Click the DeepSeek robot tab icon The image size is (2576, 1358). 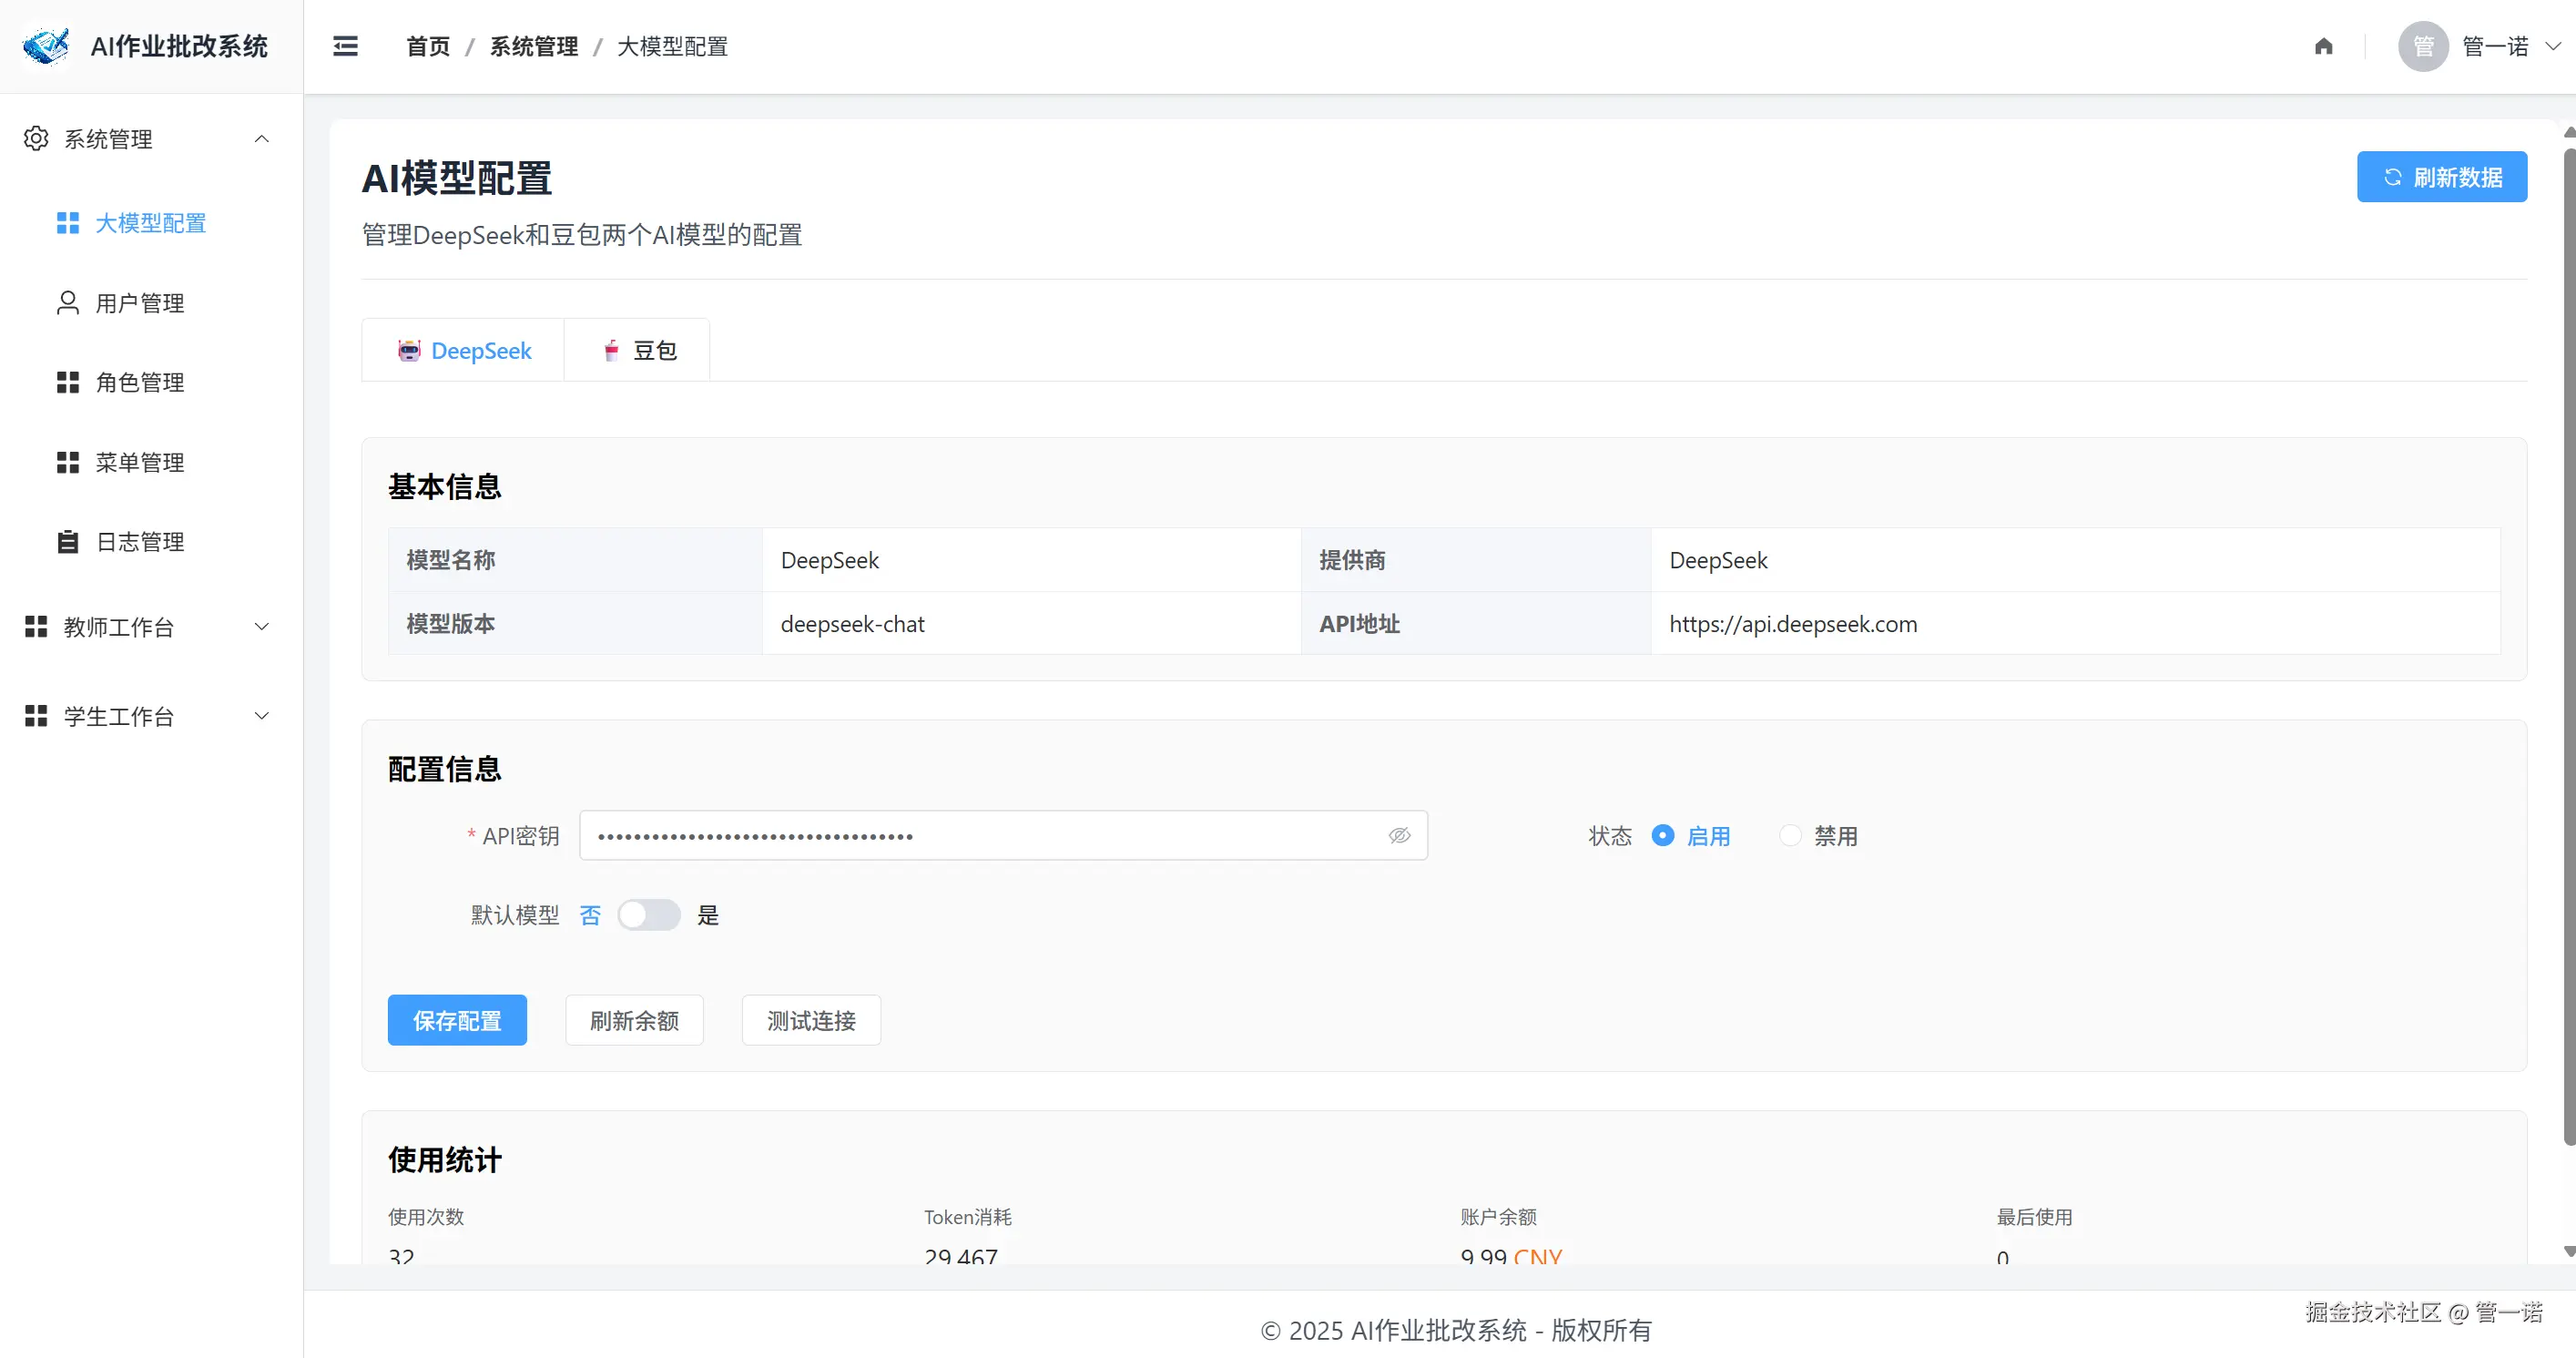click(x=409, y=351)
